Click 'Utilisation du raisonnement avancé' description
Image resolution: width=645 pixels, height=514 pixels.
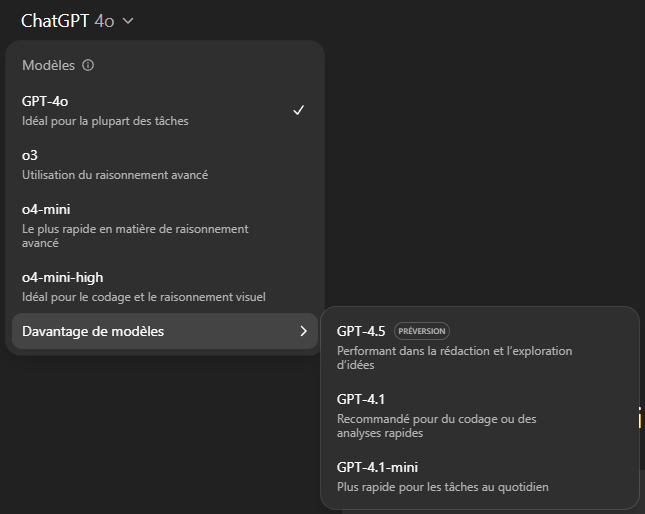115,175
